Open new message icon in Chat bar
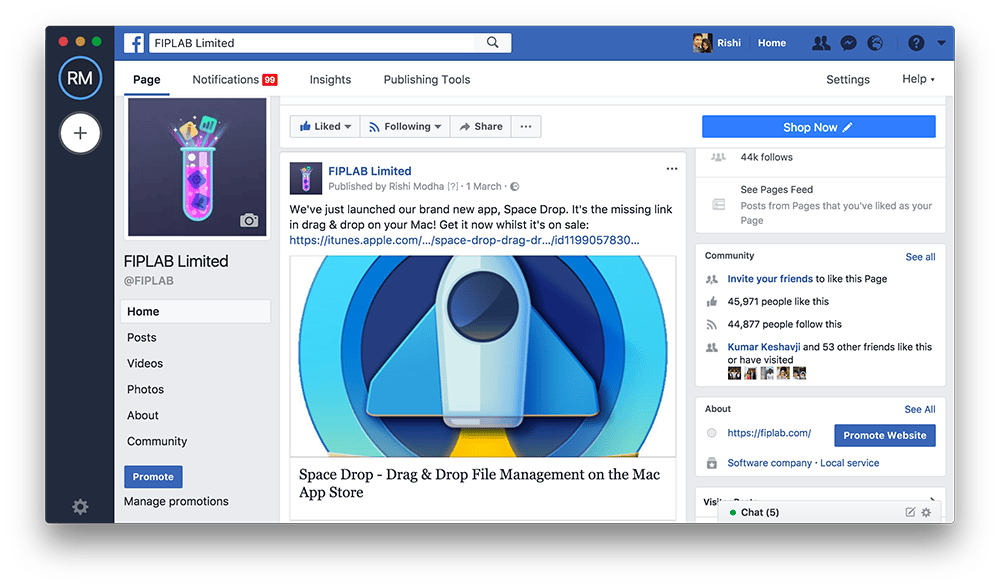This screenshot has height=588, width=1000. point(910,512)
